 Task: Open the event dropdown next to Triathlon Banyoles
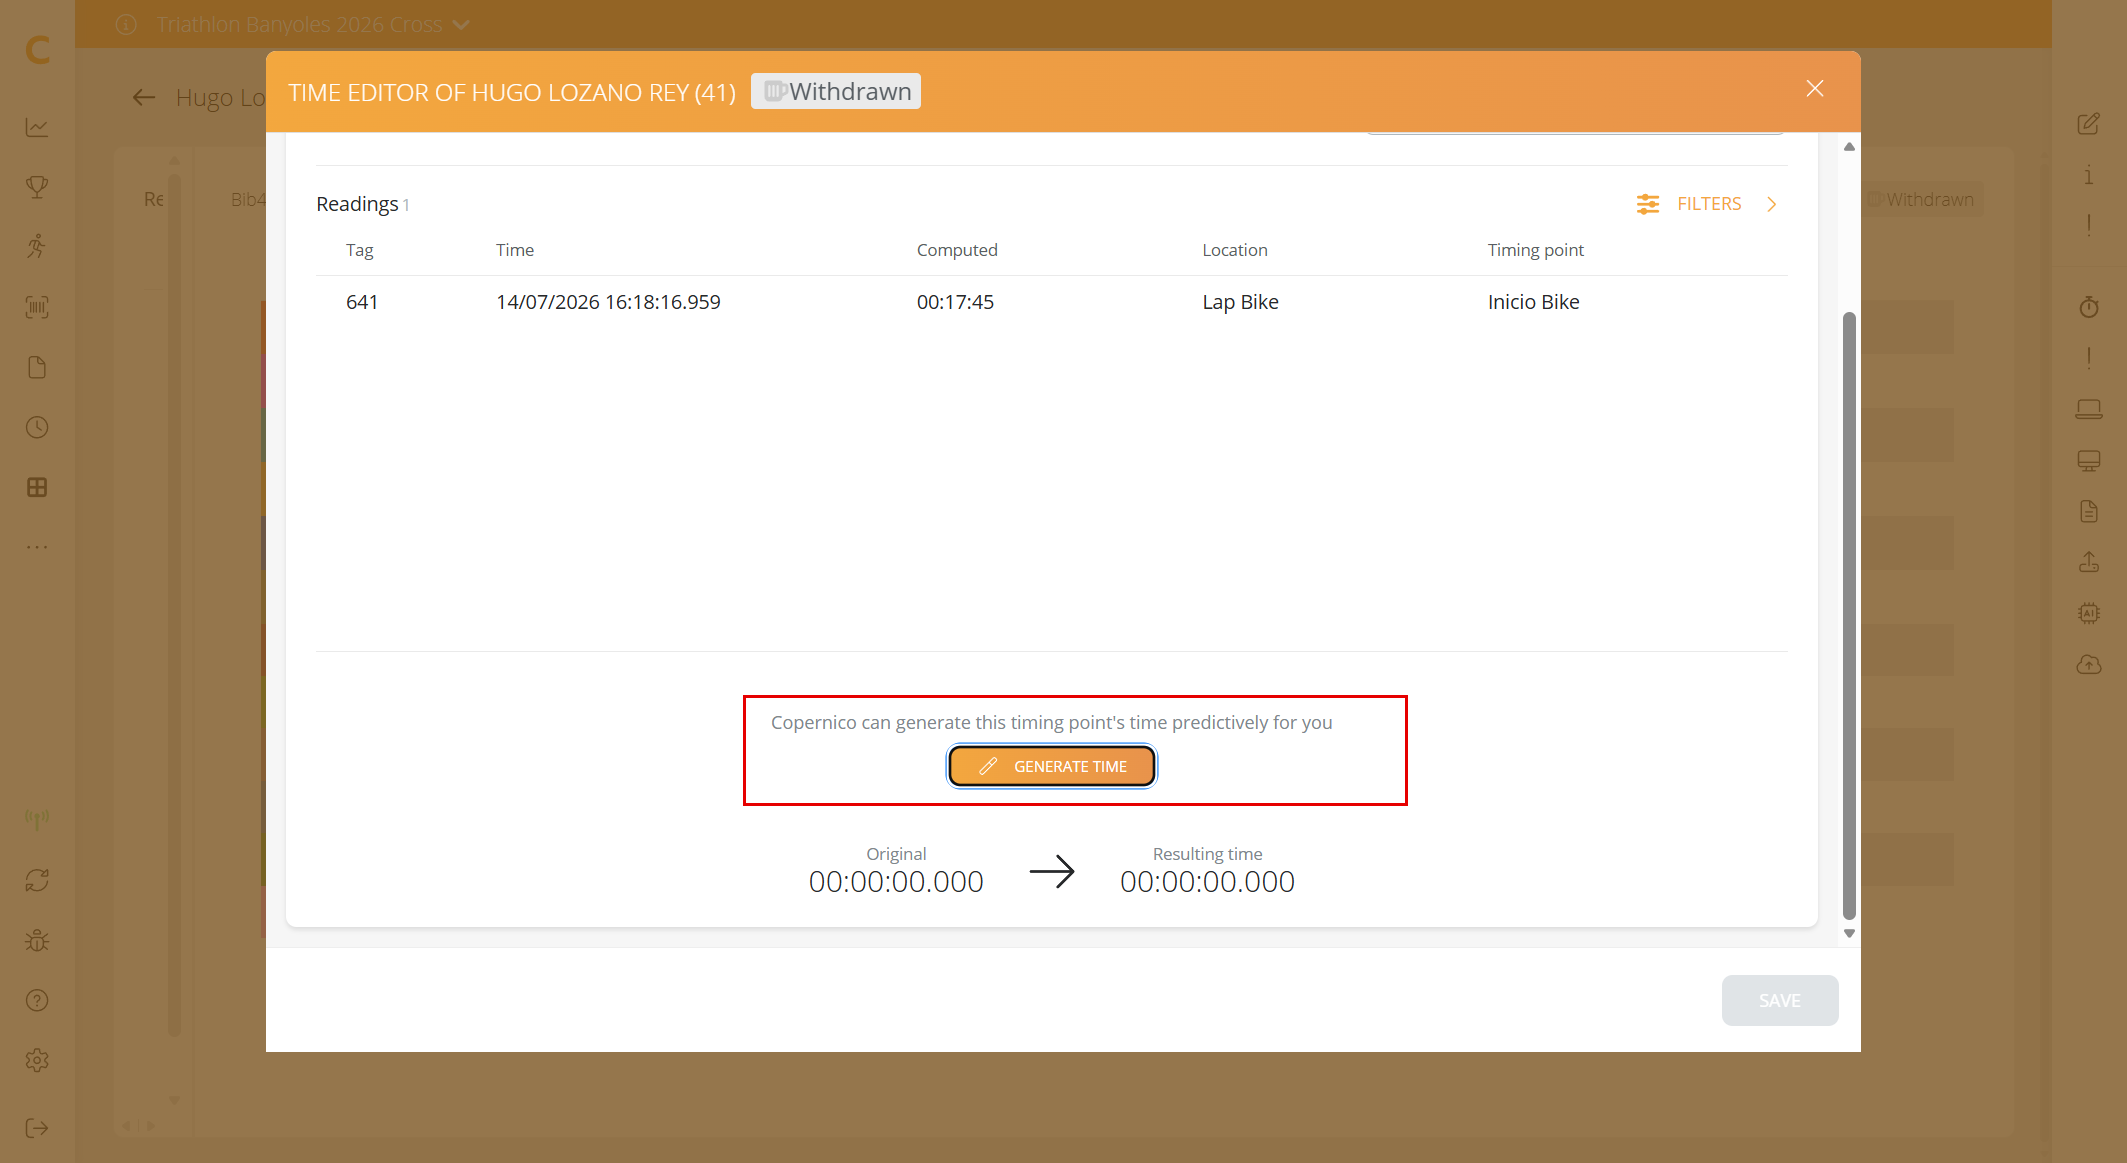(x=461, y=25)
